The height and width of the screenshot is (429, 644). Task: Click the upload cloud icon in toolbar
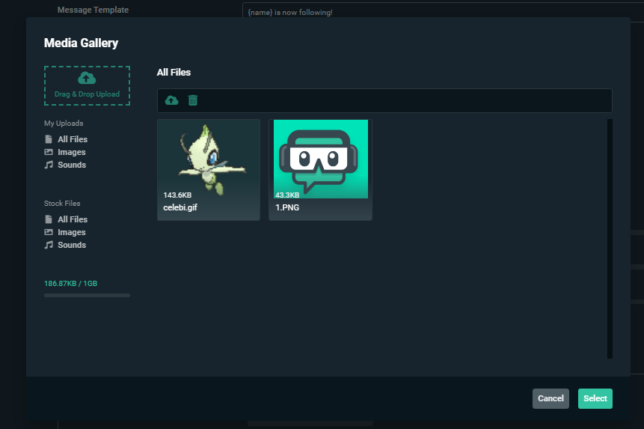pos(172,100)
